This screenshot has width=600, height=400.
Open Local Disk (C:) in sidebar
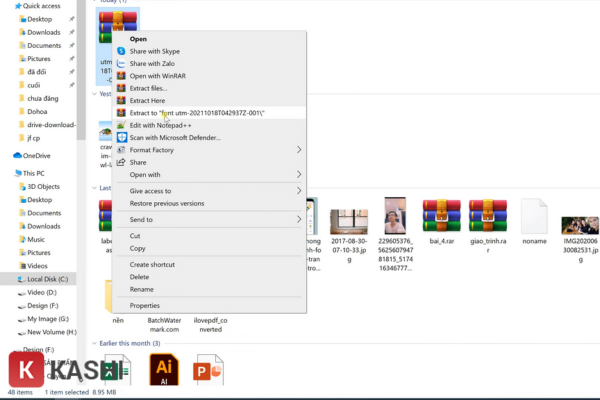pos(48,279)
